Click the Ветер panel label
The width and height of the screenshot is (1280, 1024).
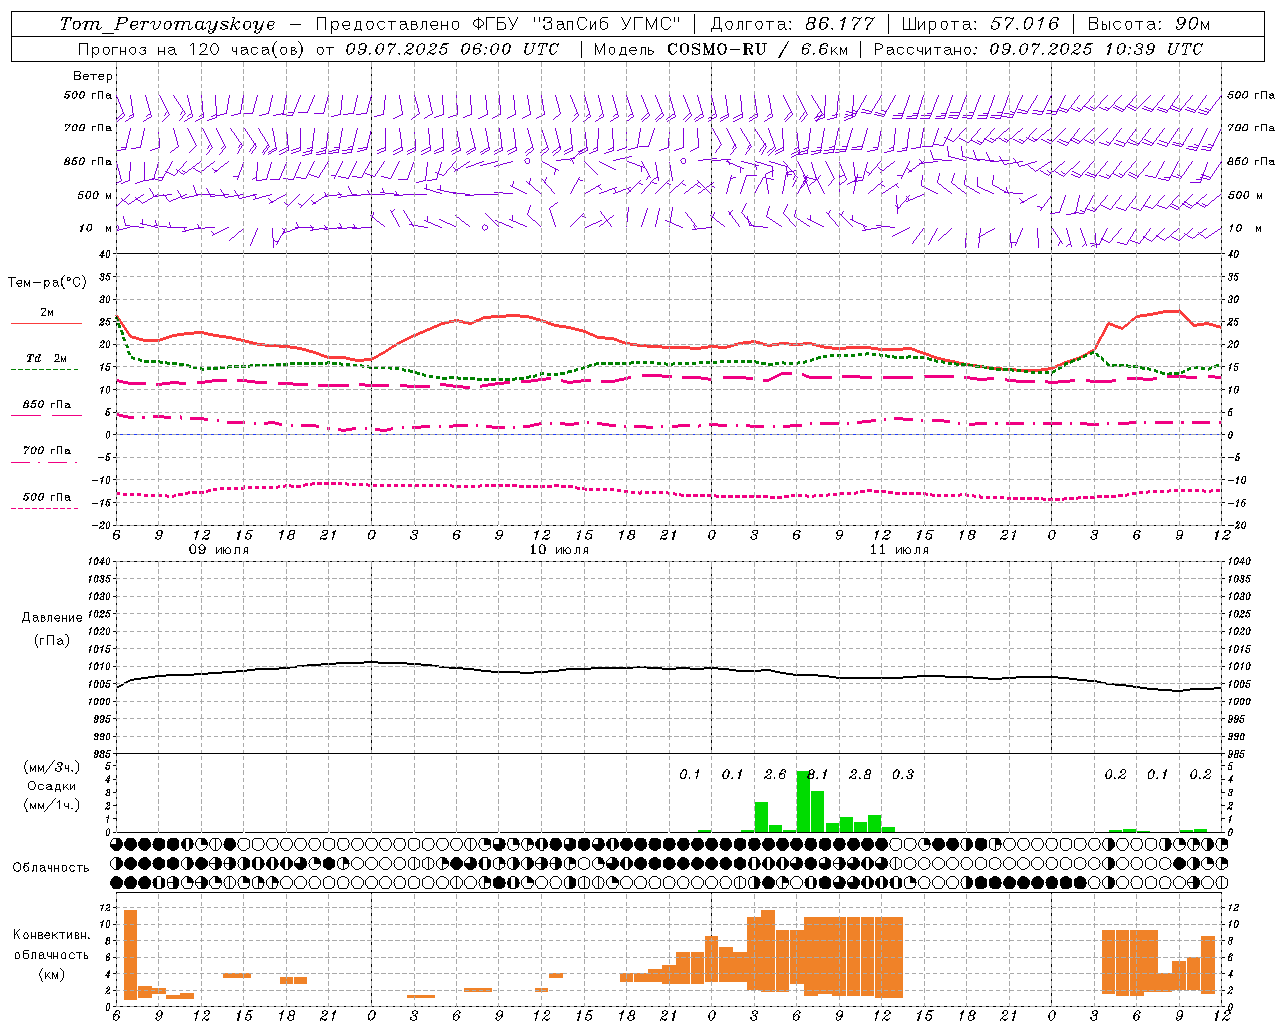(93, 76)
